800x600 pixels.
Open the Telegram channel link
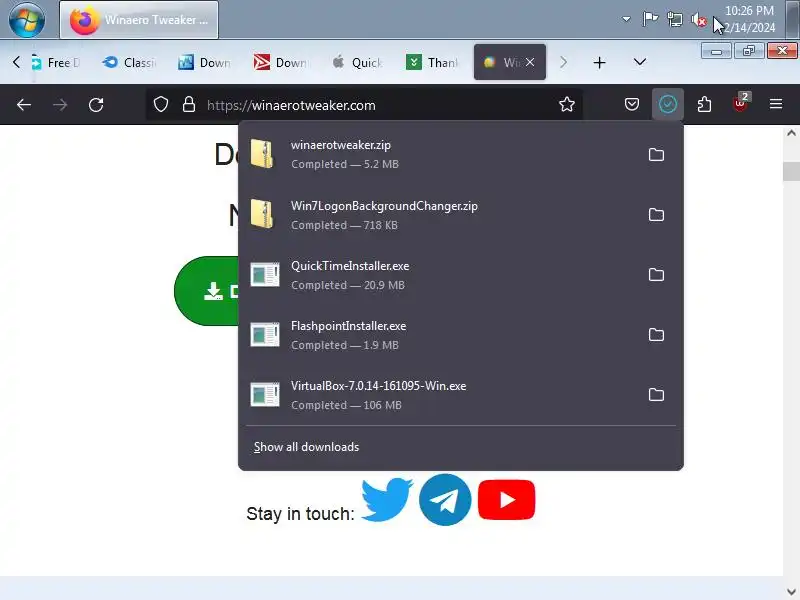coord(445,499)
